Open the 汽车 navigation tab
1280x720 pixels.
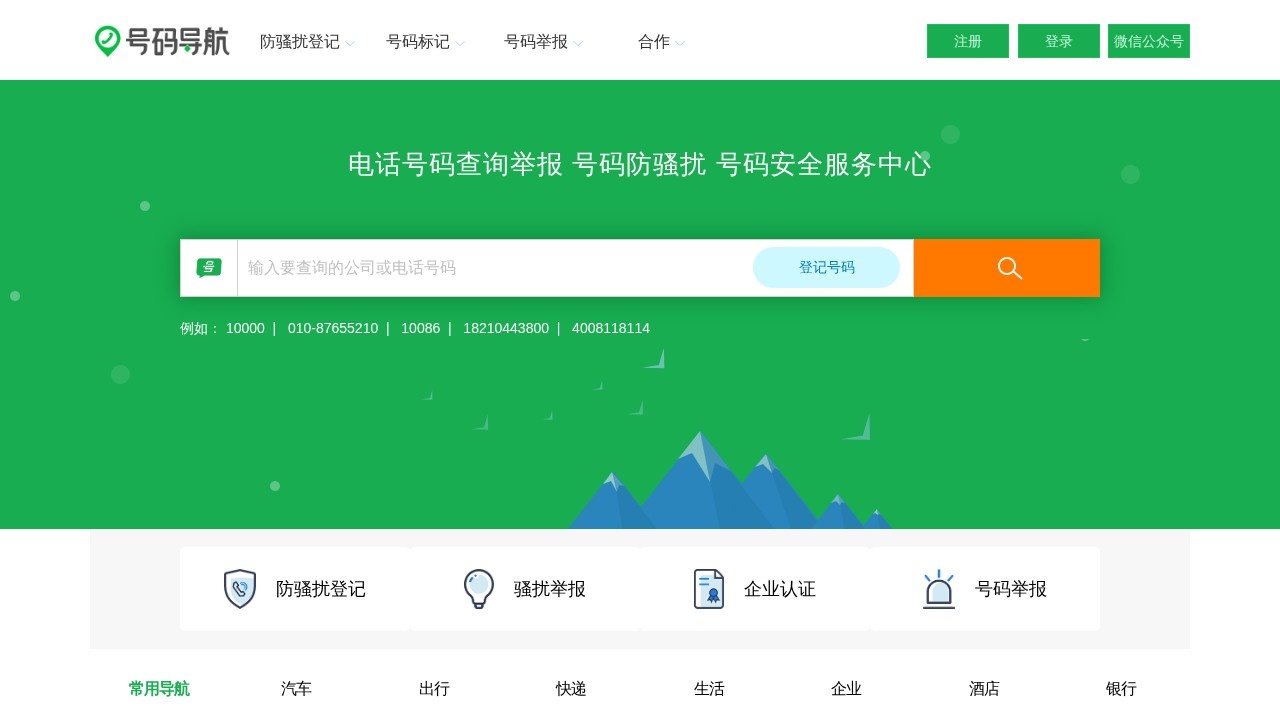[x=296, y=689]
